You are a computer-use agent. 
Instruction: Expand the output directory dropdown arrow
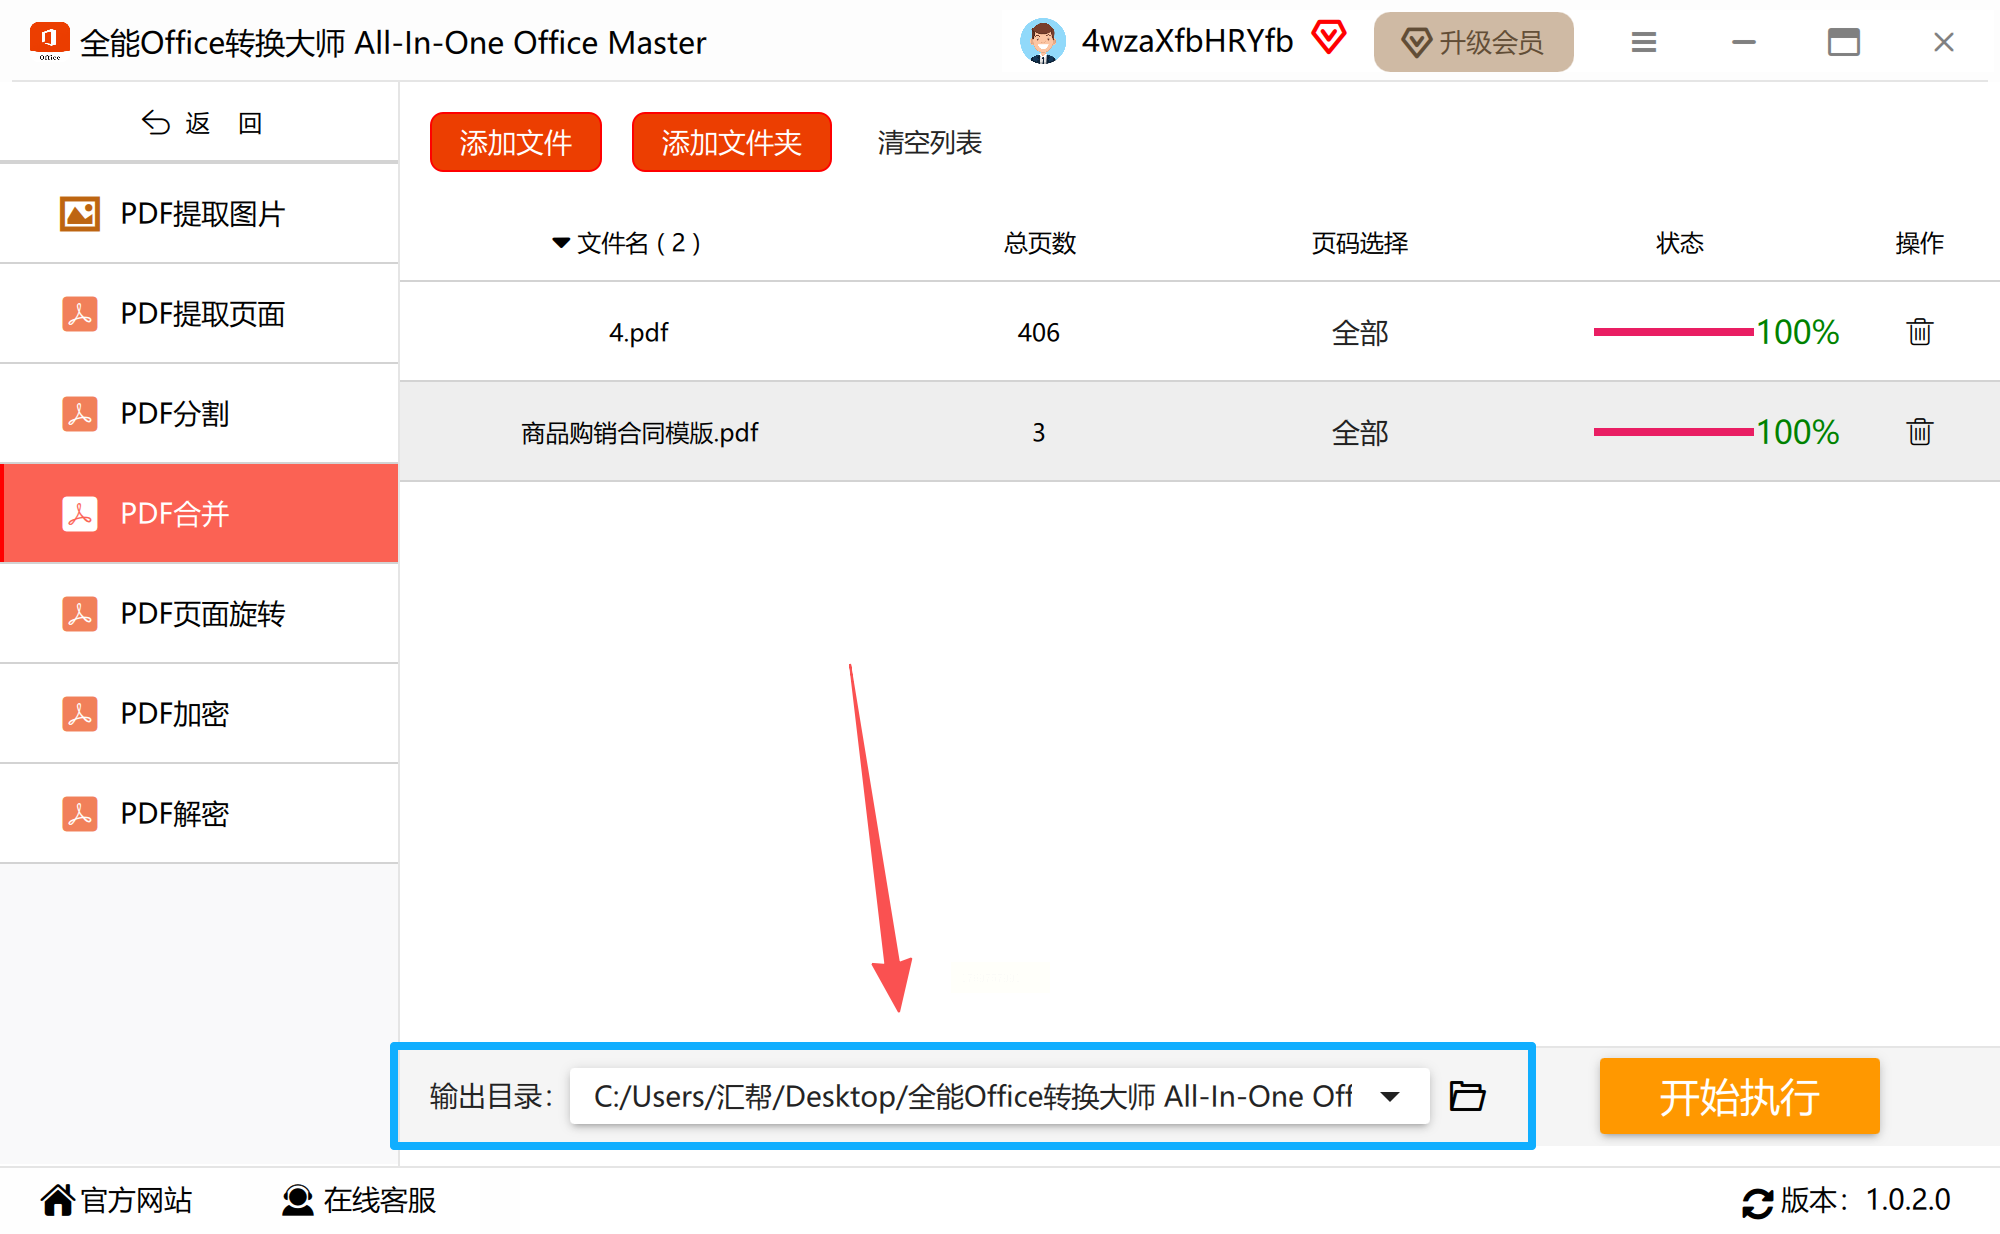pos(1390,1096)
